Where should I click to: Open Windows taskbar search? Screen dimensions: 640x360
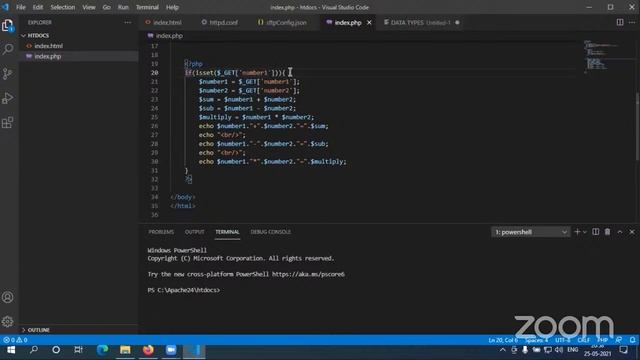tap(34, 350)
